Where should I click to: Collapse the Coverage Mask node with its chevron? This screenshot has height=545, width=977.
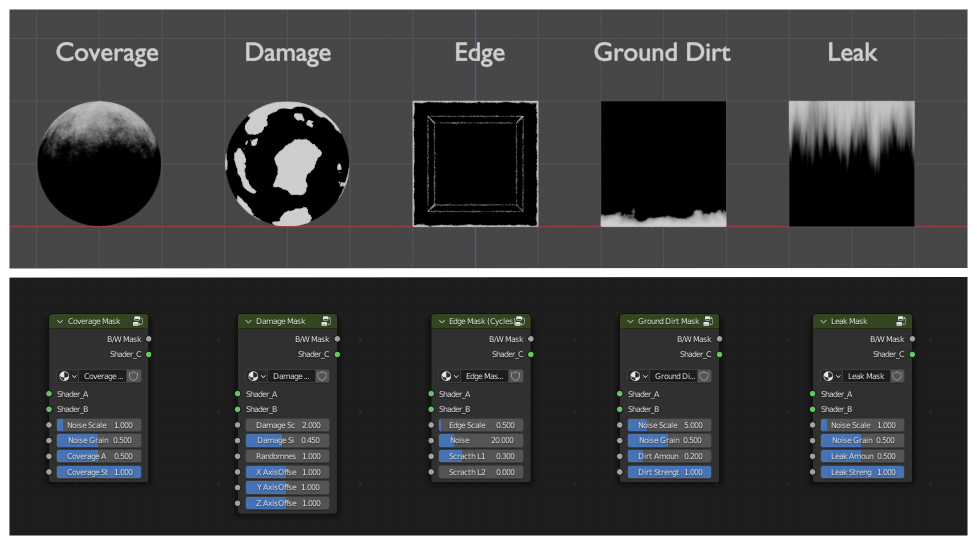(60, 321)
